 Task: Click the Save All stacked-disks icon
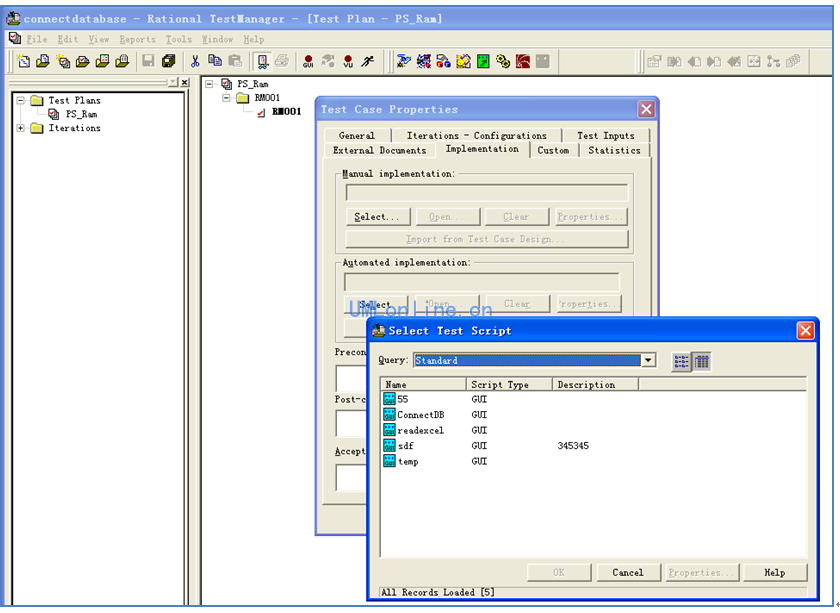click(169, 62)
